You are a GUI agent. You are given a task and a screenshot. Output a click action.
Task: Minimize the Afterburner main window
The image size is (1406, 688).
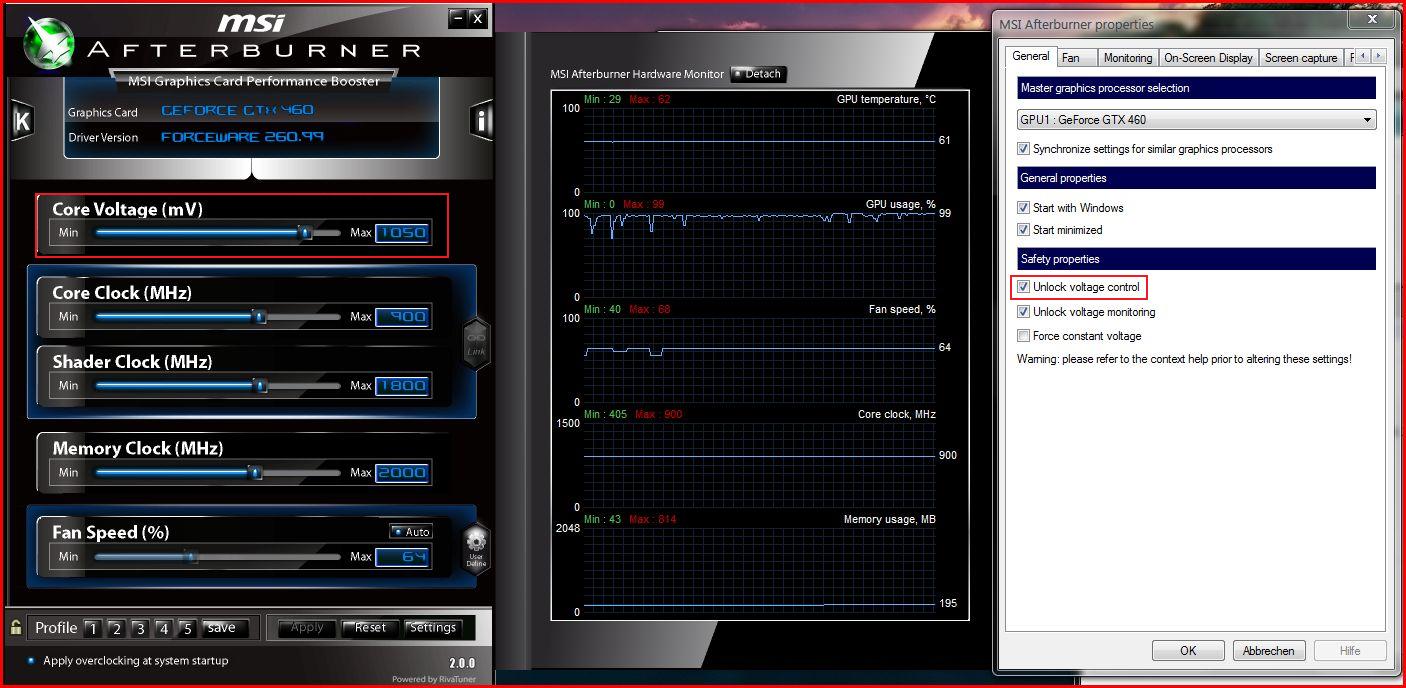458,17
